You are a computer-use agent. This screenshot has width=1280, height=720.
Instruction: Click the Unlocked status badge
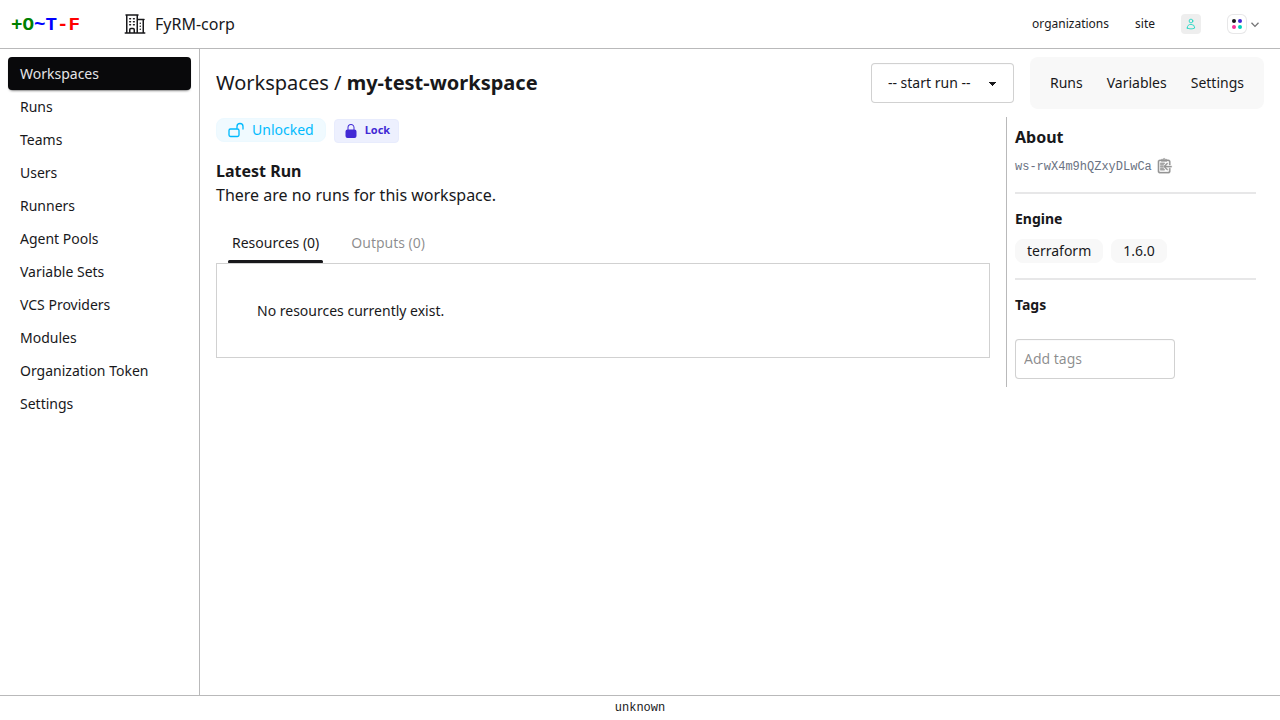271,130
